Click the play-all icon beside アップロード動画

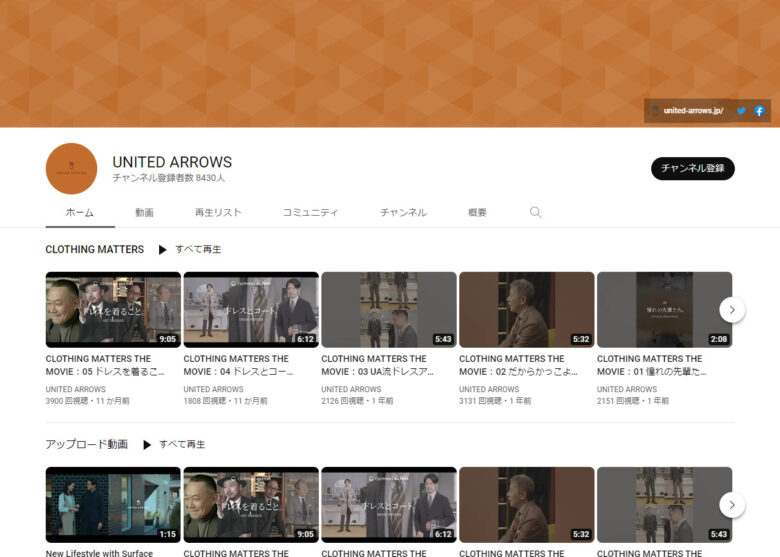147,445
